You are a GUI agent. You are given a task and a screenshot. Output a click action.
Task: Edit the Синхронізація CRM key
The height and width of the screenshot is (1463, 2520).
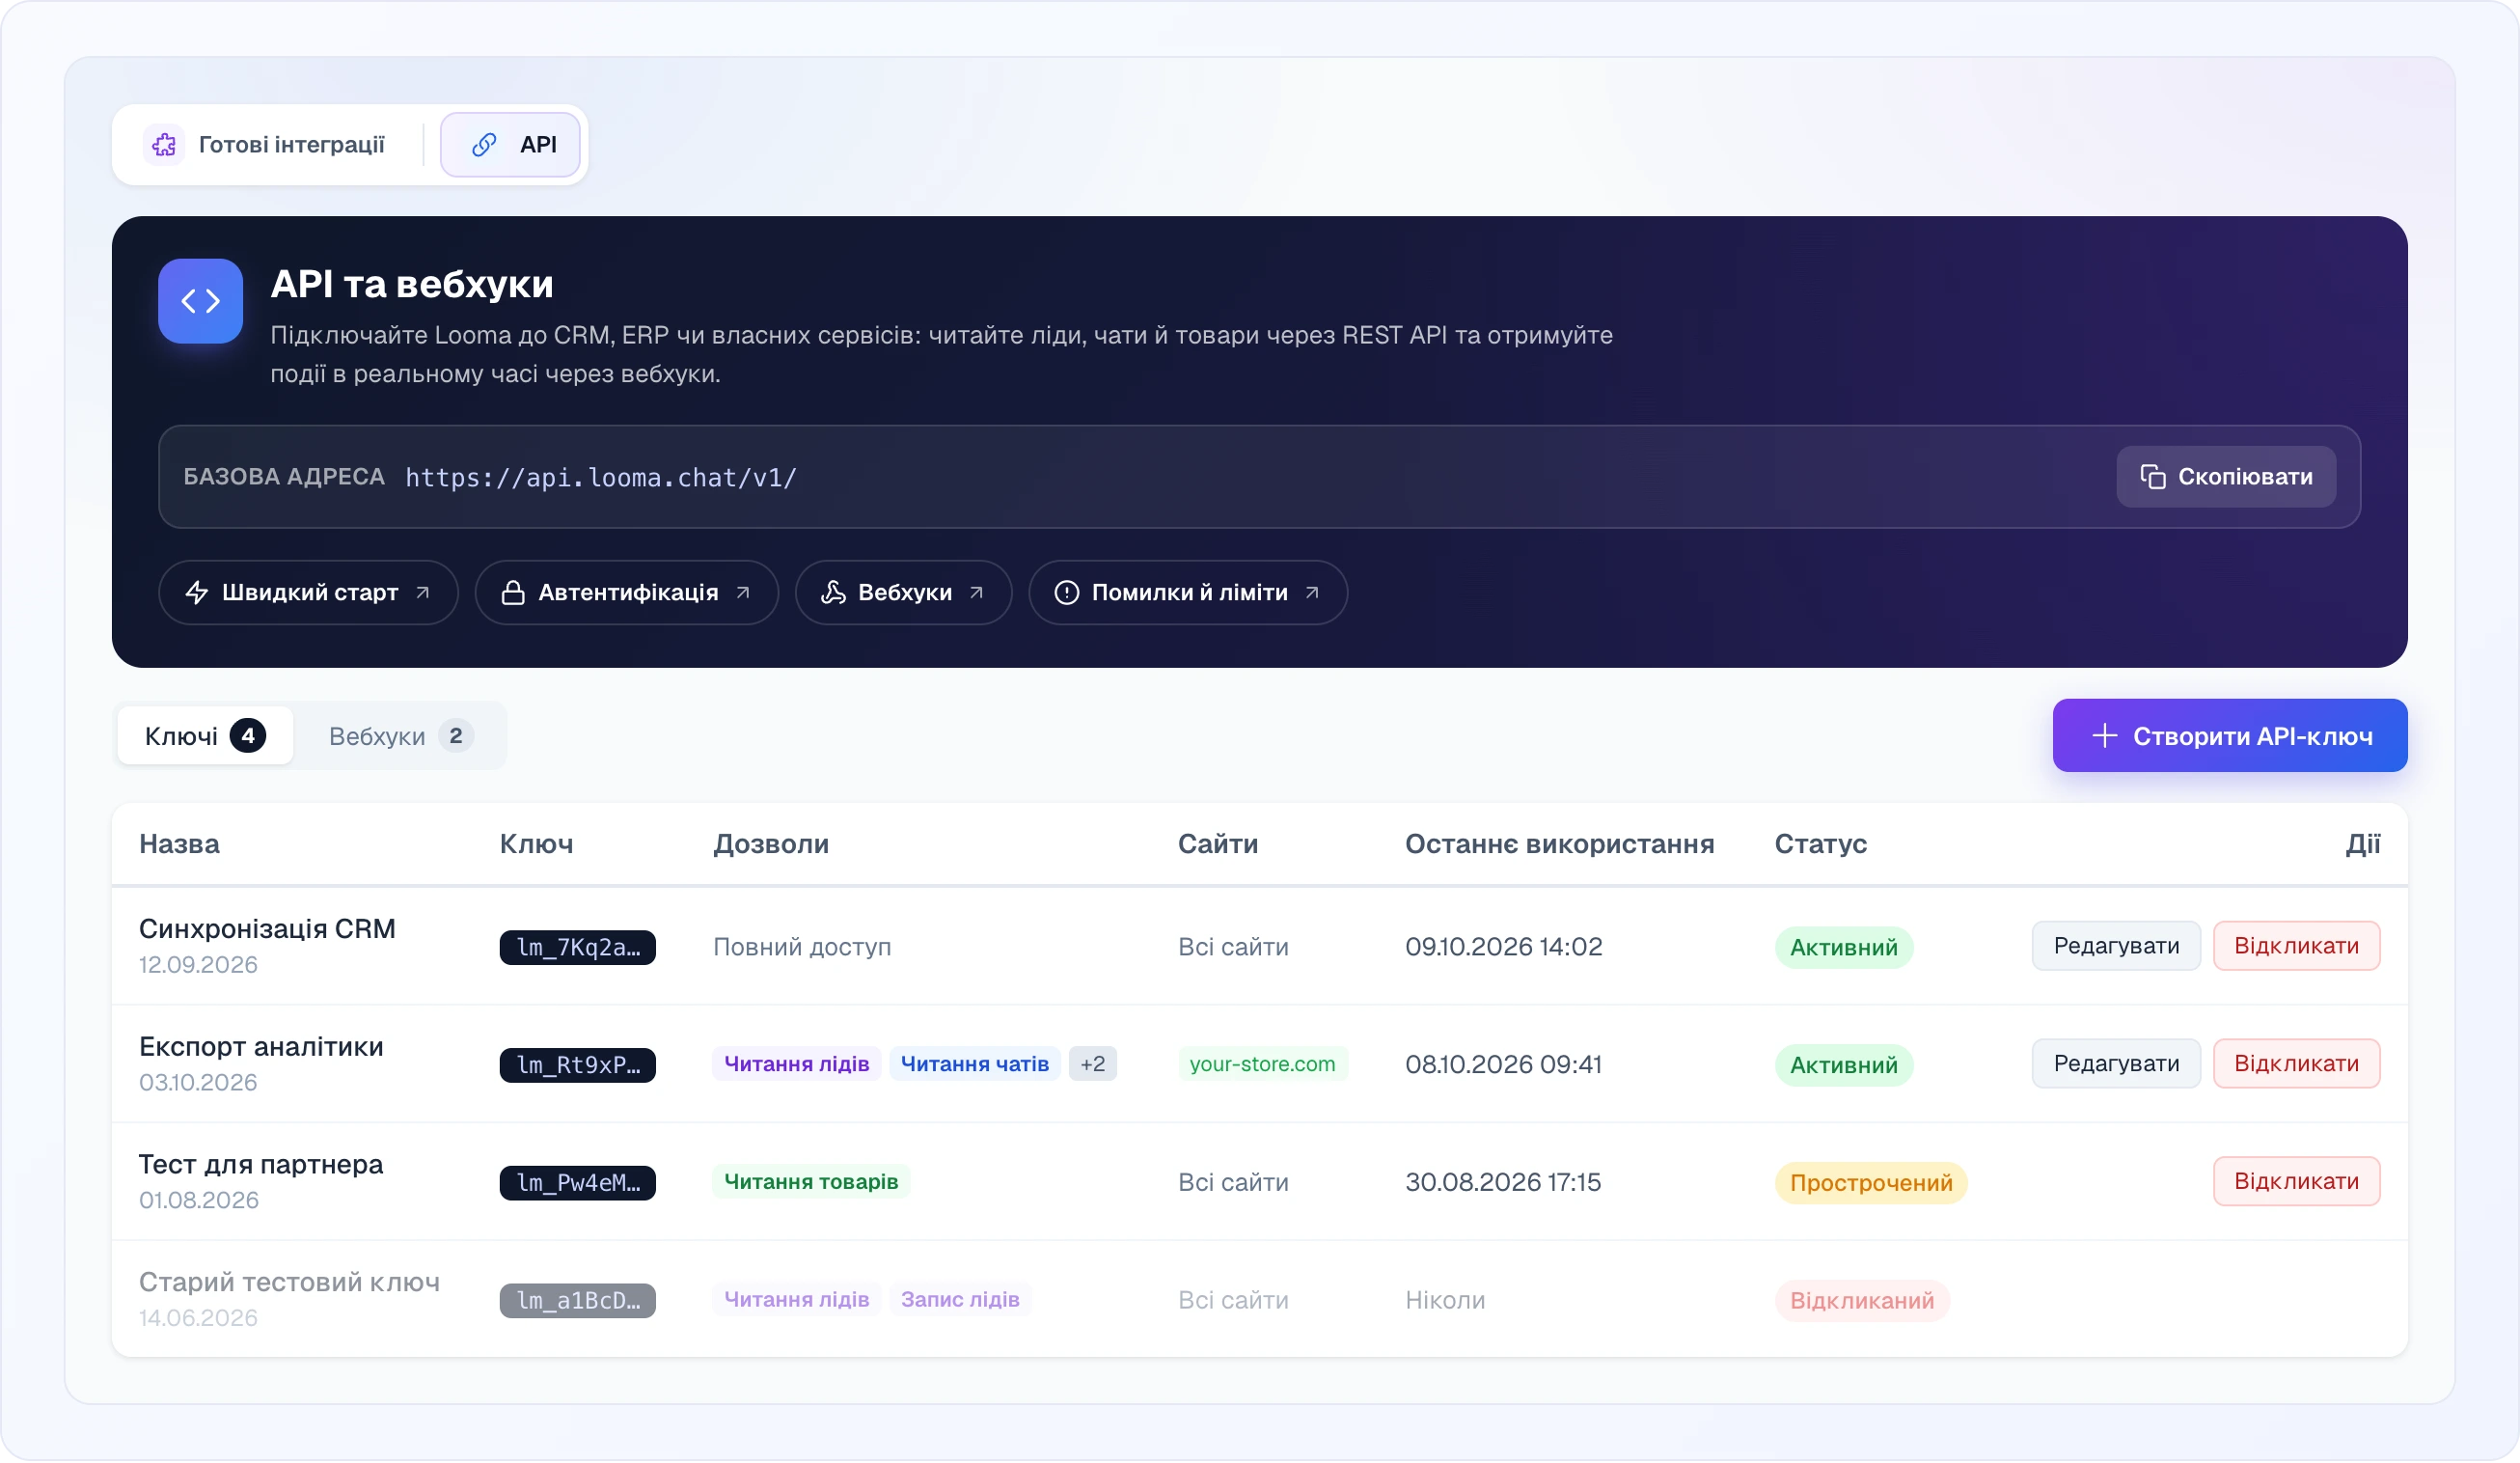pos(2116,946)
